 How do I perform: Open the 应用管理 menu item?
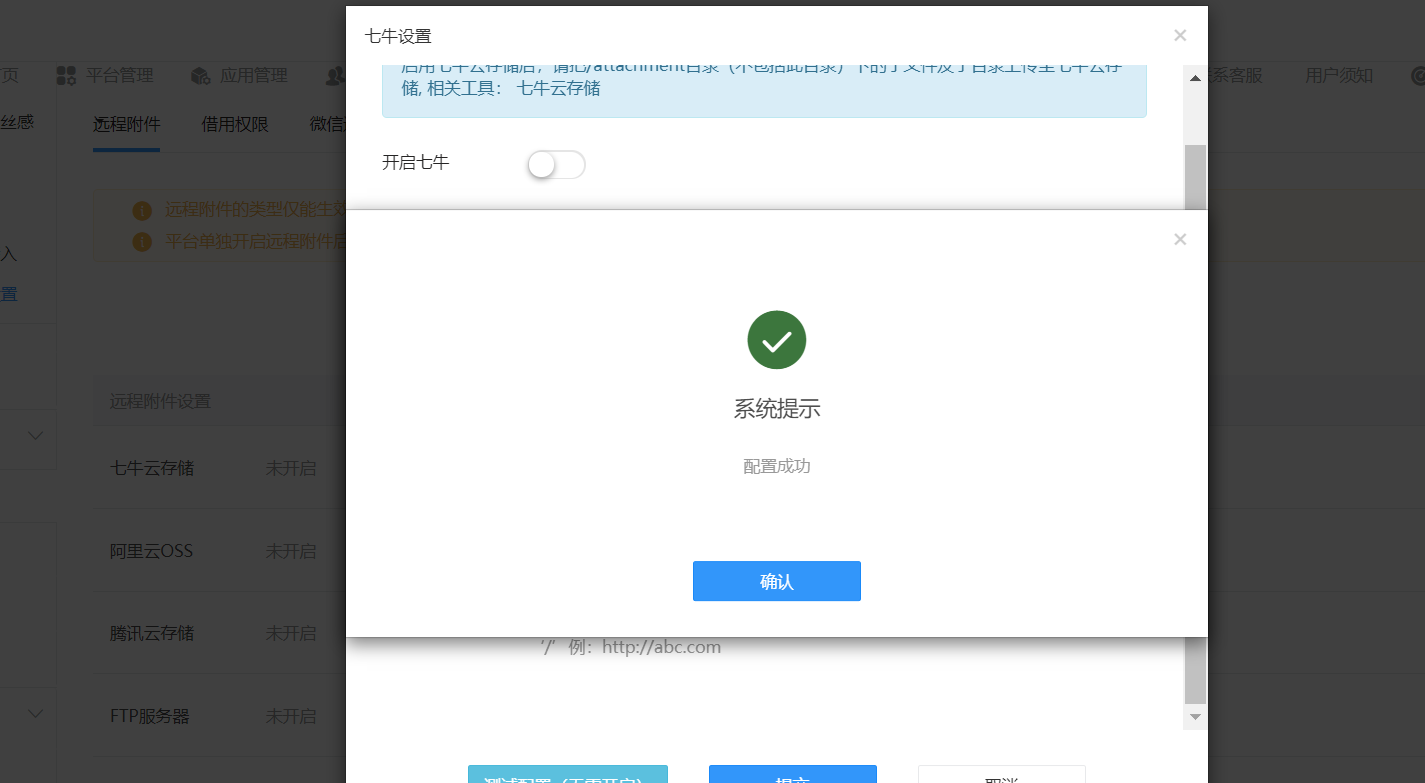254,75
